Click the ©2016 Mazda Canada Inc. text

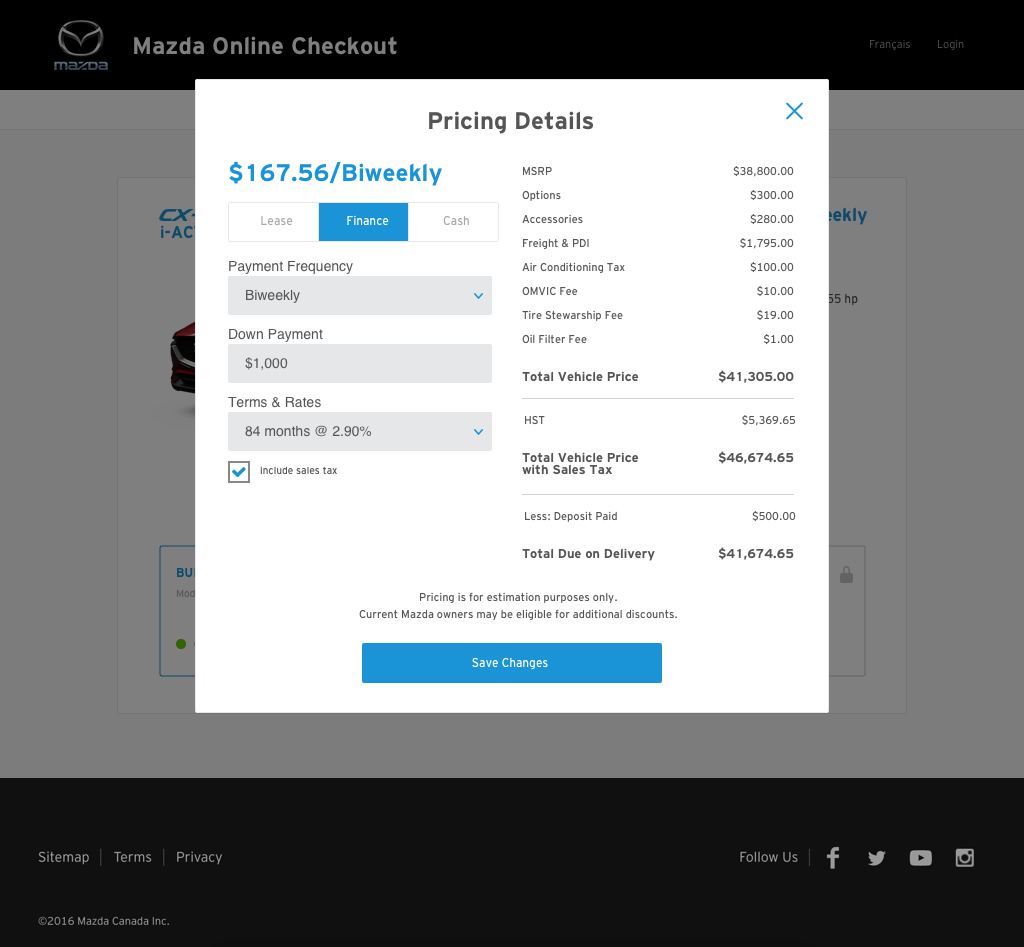click(x=104, y=921)
